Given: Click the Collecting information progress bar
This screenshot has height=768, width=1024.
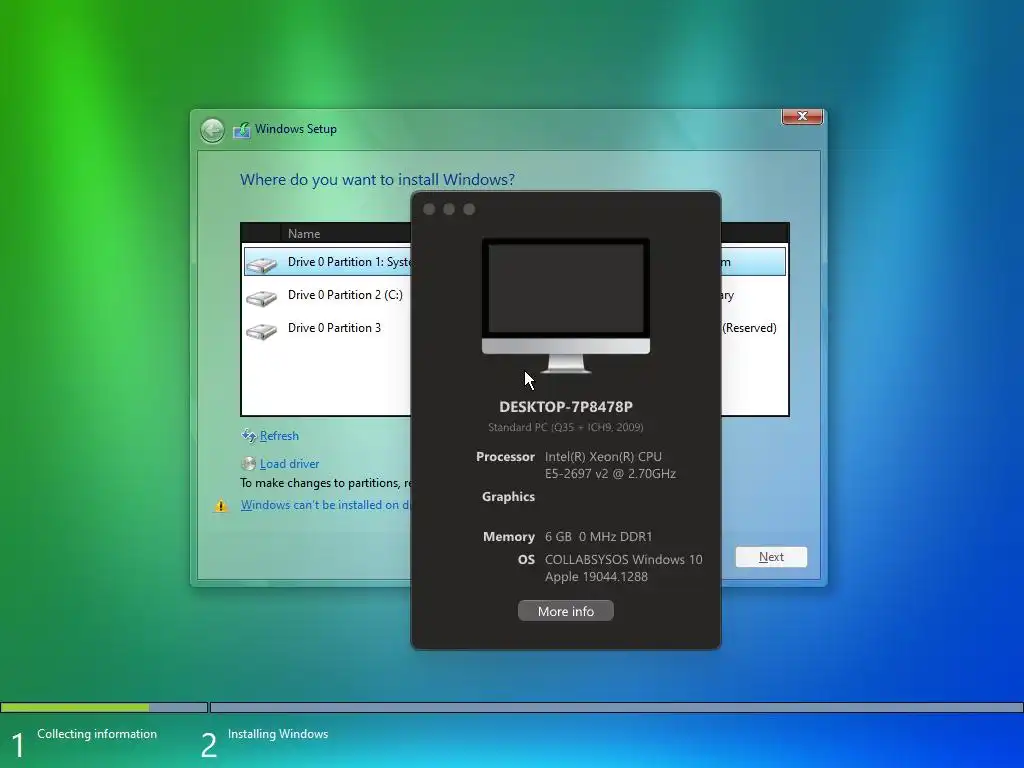Looking at the screenshot, I should (104, 707).
